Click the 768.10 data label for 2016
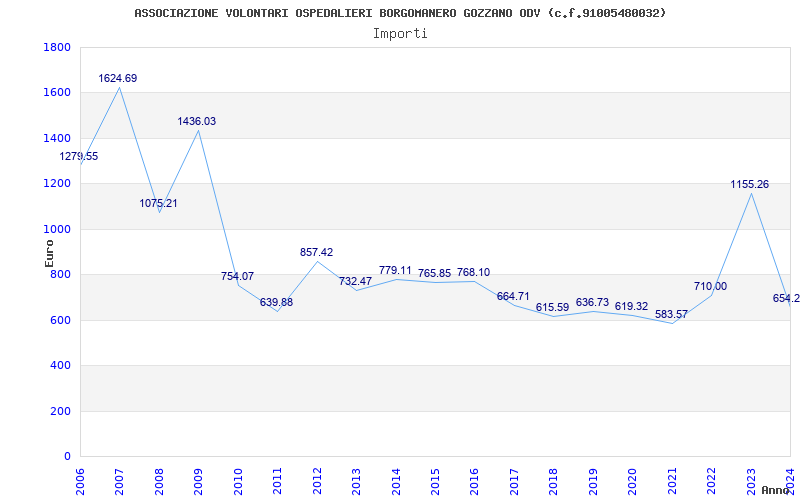This screenshot has width=800, height=500. [473, 272]
